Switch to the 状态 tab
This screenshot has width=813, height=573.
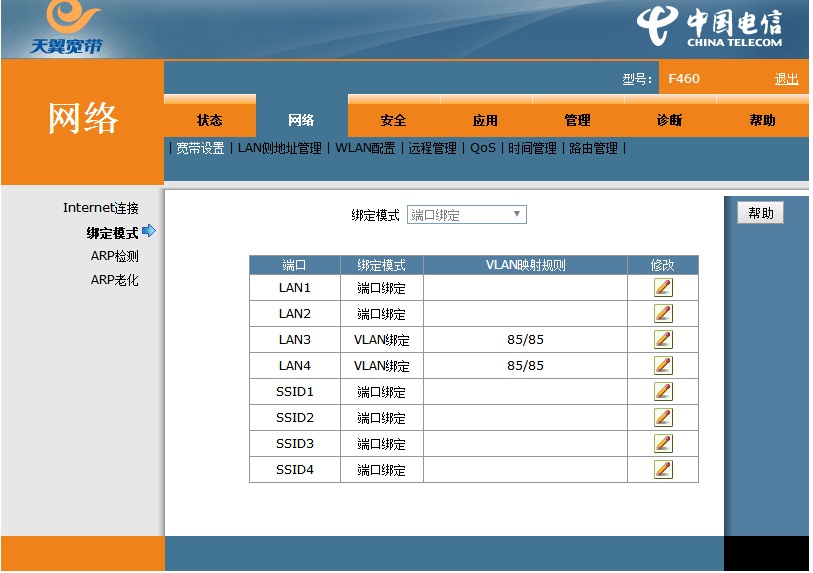coord(210,120)
